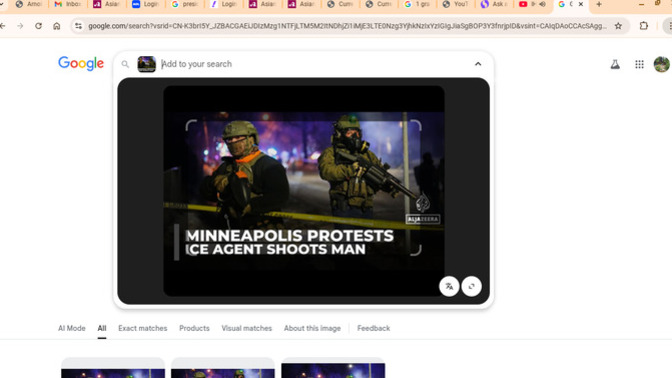This screenshot has width=672, height=378.
Task: Click the selected image crop area
Action: click(303, 188)
